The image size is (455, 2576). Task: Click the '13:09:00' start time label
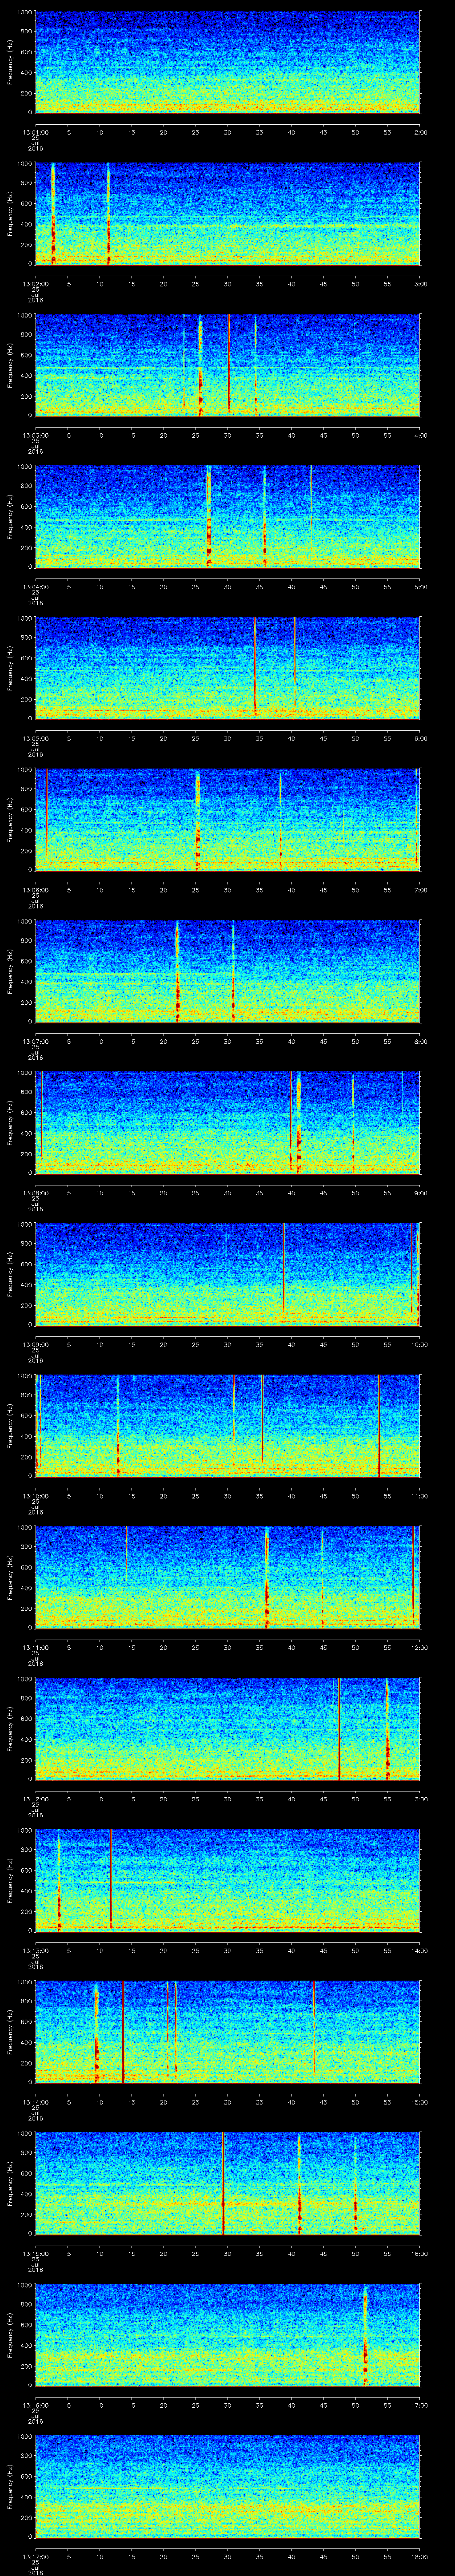(35, 1344)
